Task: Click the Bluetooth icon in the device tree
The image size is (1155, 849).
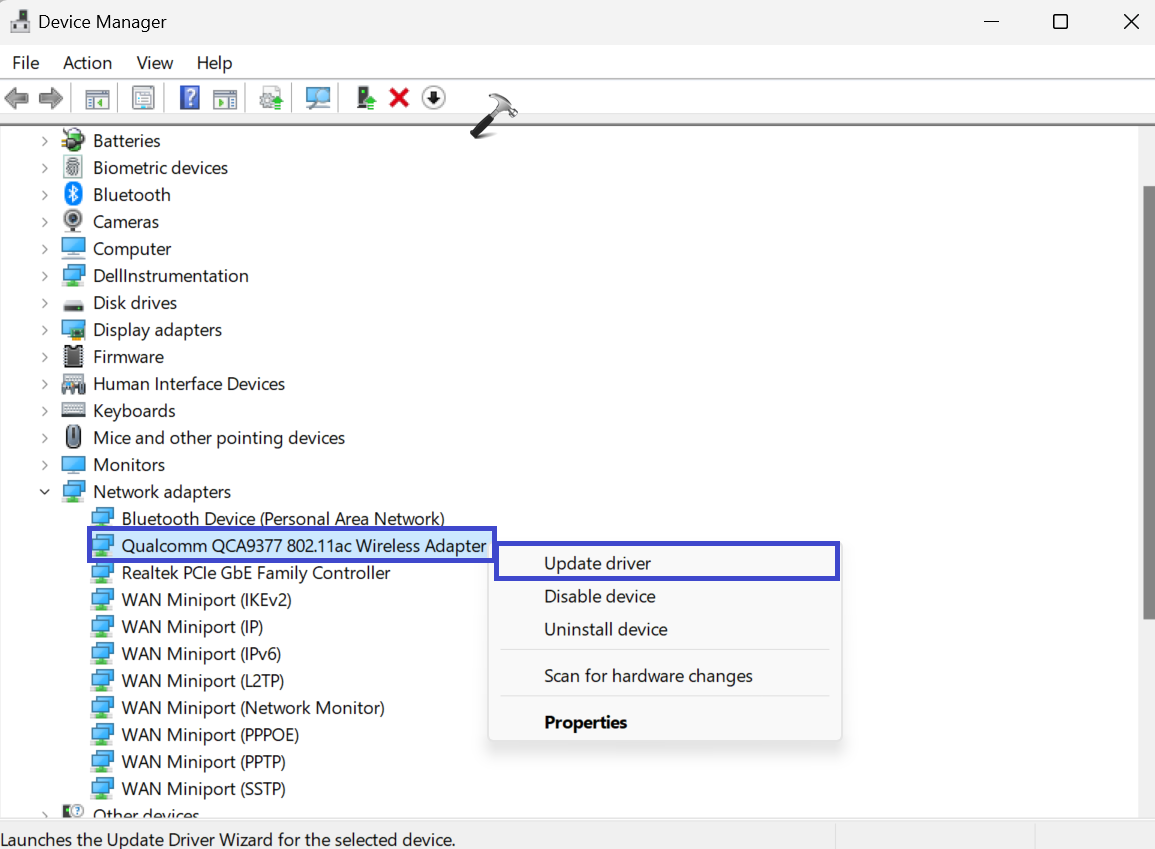Action: (x=73, y=195)
